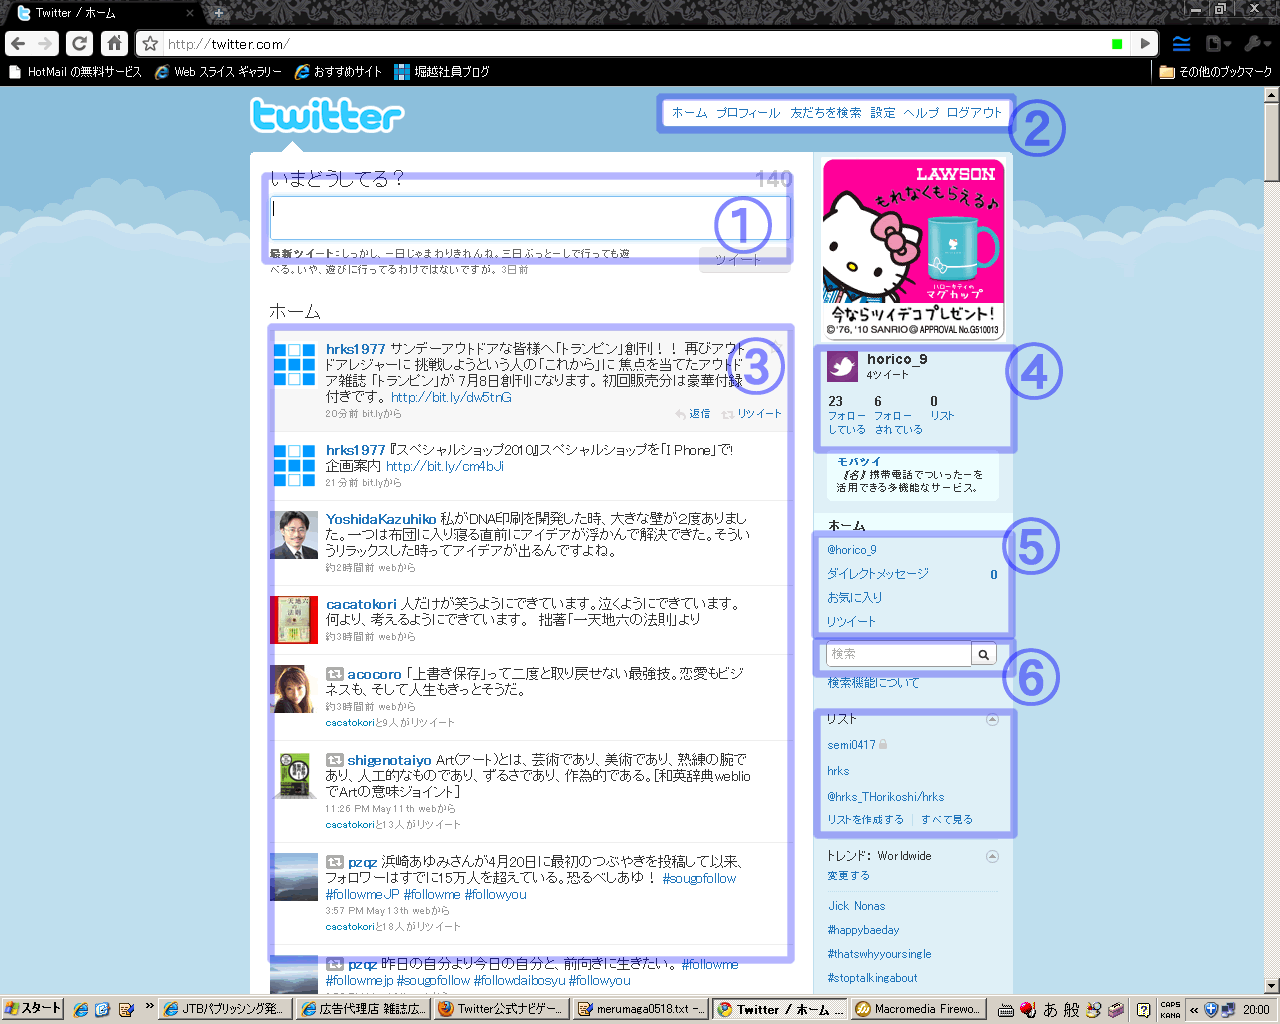This screenshot has width=1280, height=1024.
Task: Click the browser reload icon
Action: [79, 43]
